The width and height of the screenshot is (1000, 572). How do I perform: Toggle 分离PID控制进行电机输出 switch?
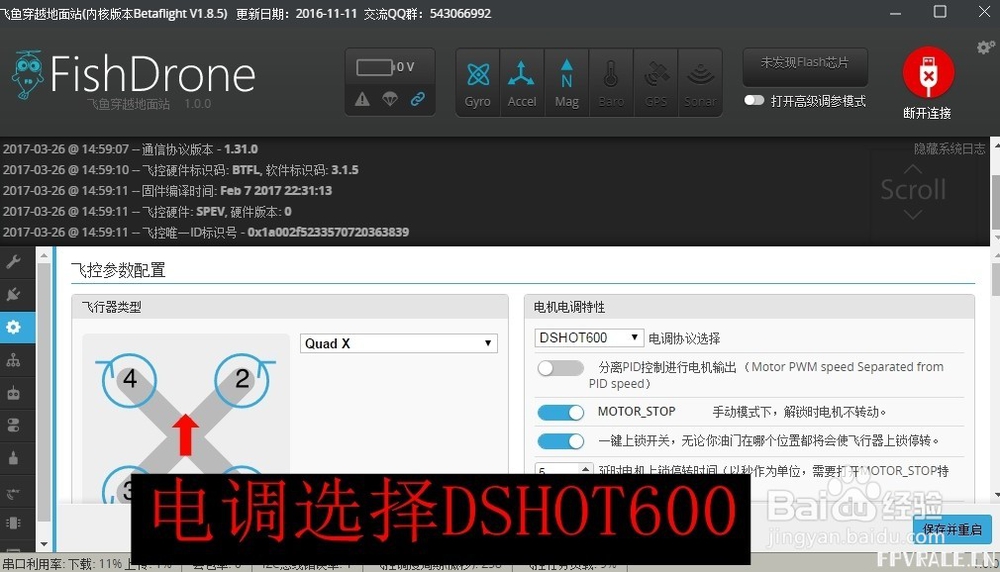pyautogui.click(x=560, y=368)
